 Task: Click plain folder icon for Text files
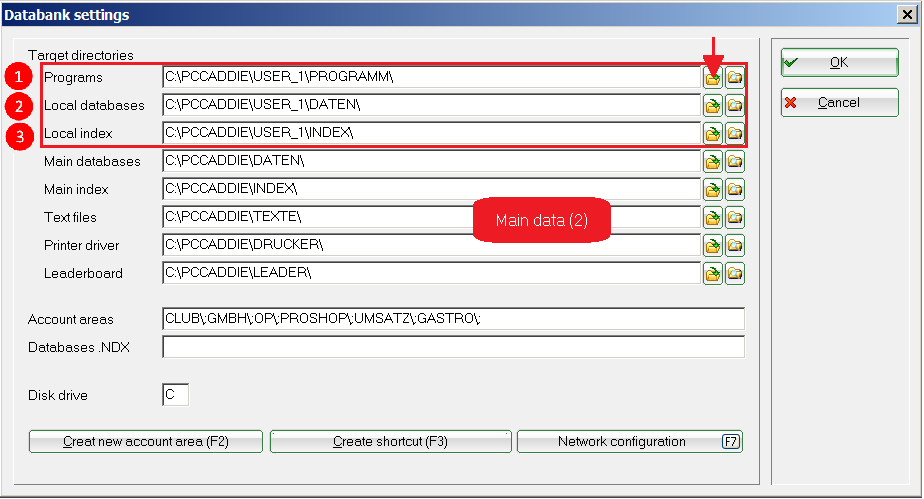(735, 217)
